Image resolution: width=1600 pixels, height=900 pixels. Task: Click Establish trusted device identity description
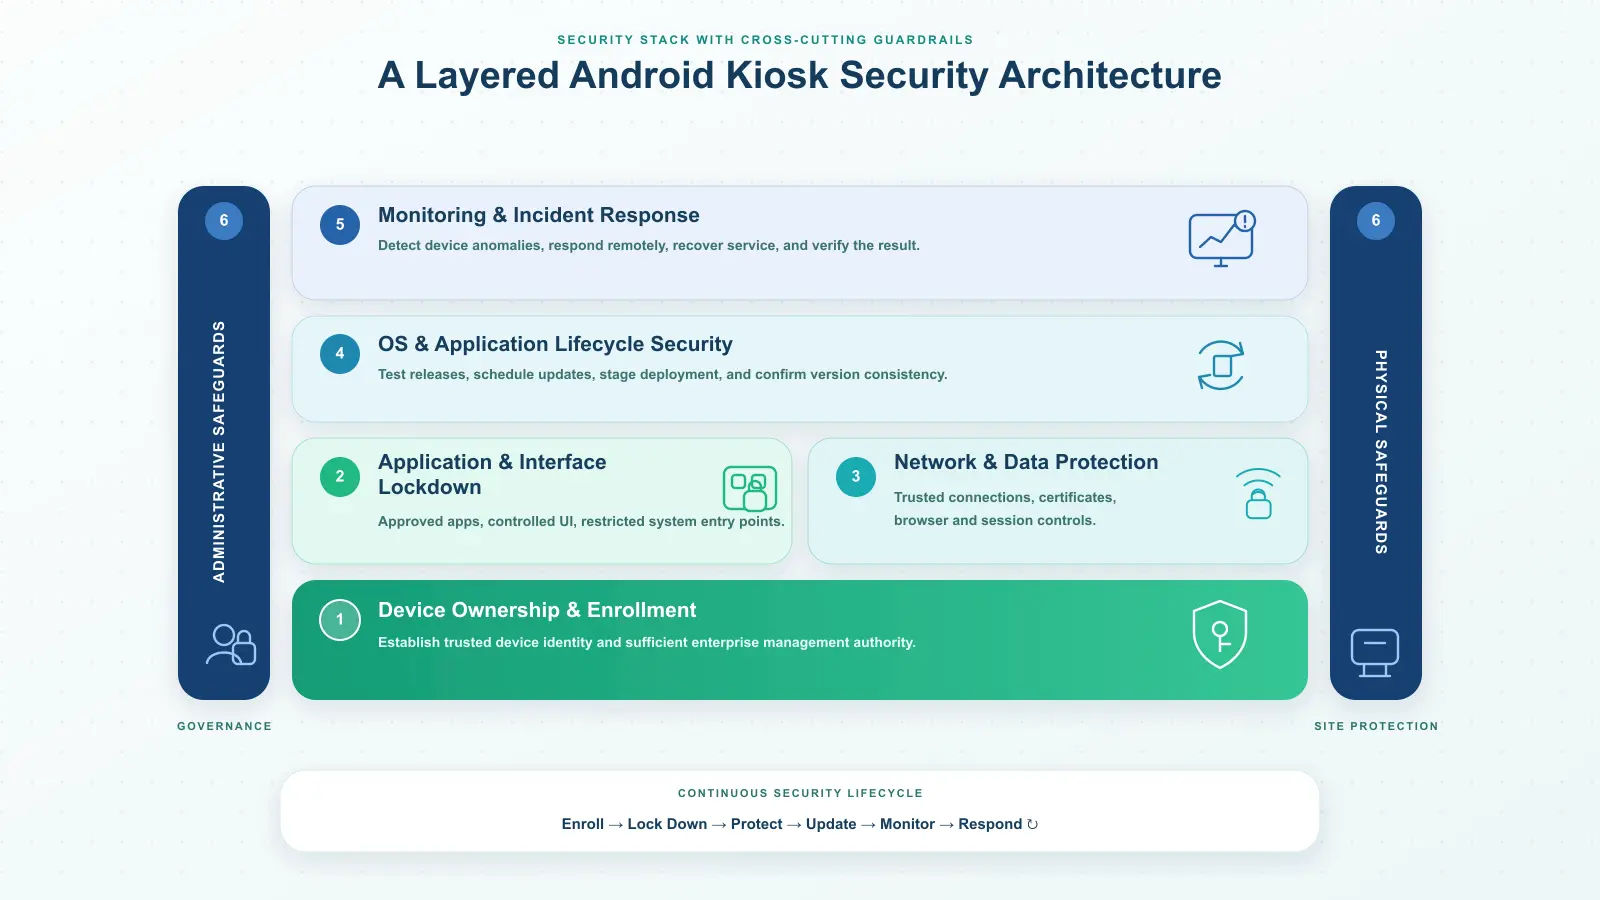pyautogui.click(x=647, y=642)
